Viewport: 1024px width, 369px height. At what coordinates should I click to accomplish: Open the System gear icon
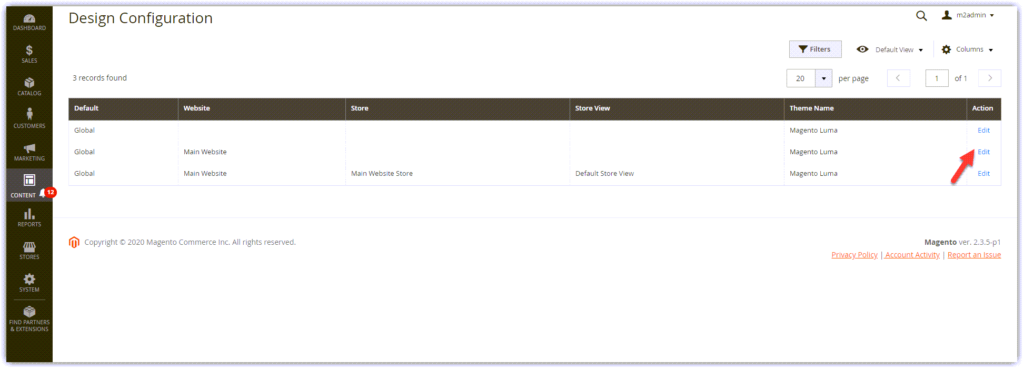click(29, 279)
